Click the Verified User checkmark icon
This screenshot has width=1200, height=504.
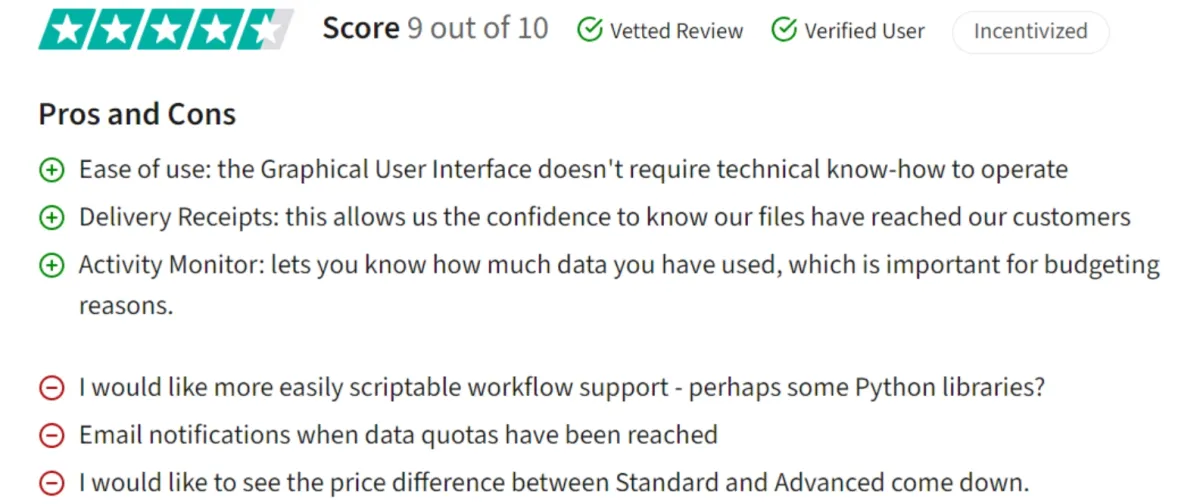coord(784,31)
